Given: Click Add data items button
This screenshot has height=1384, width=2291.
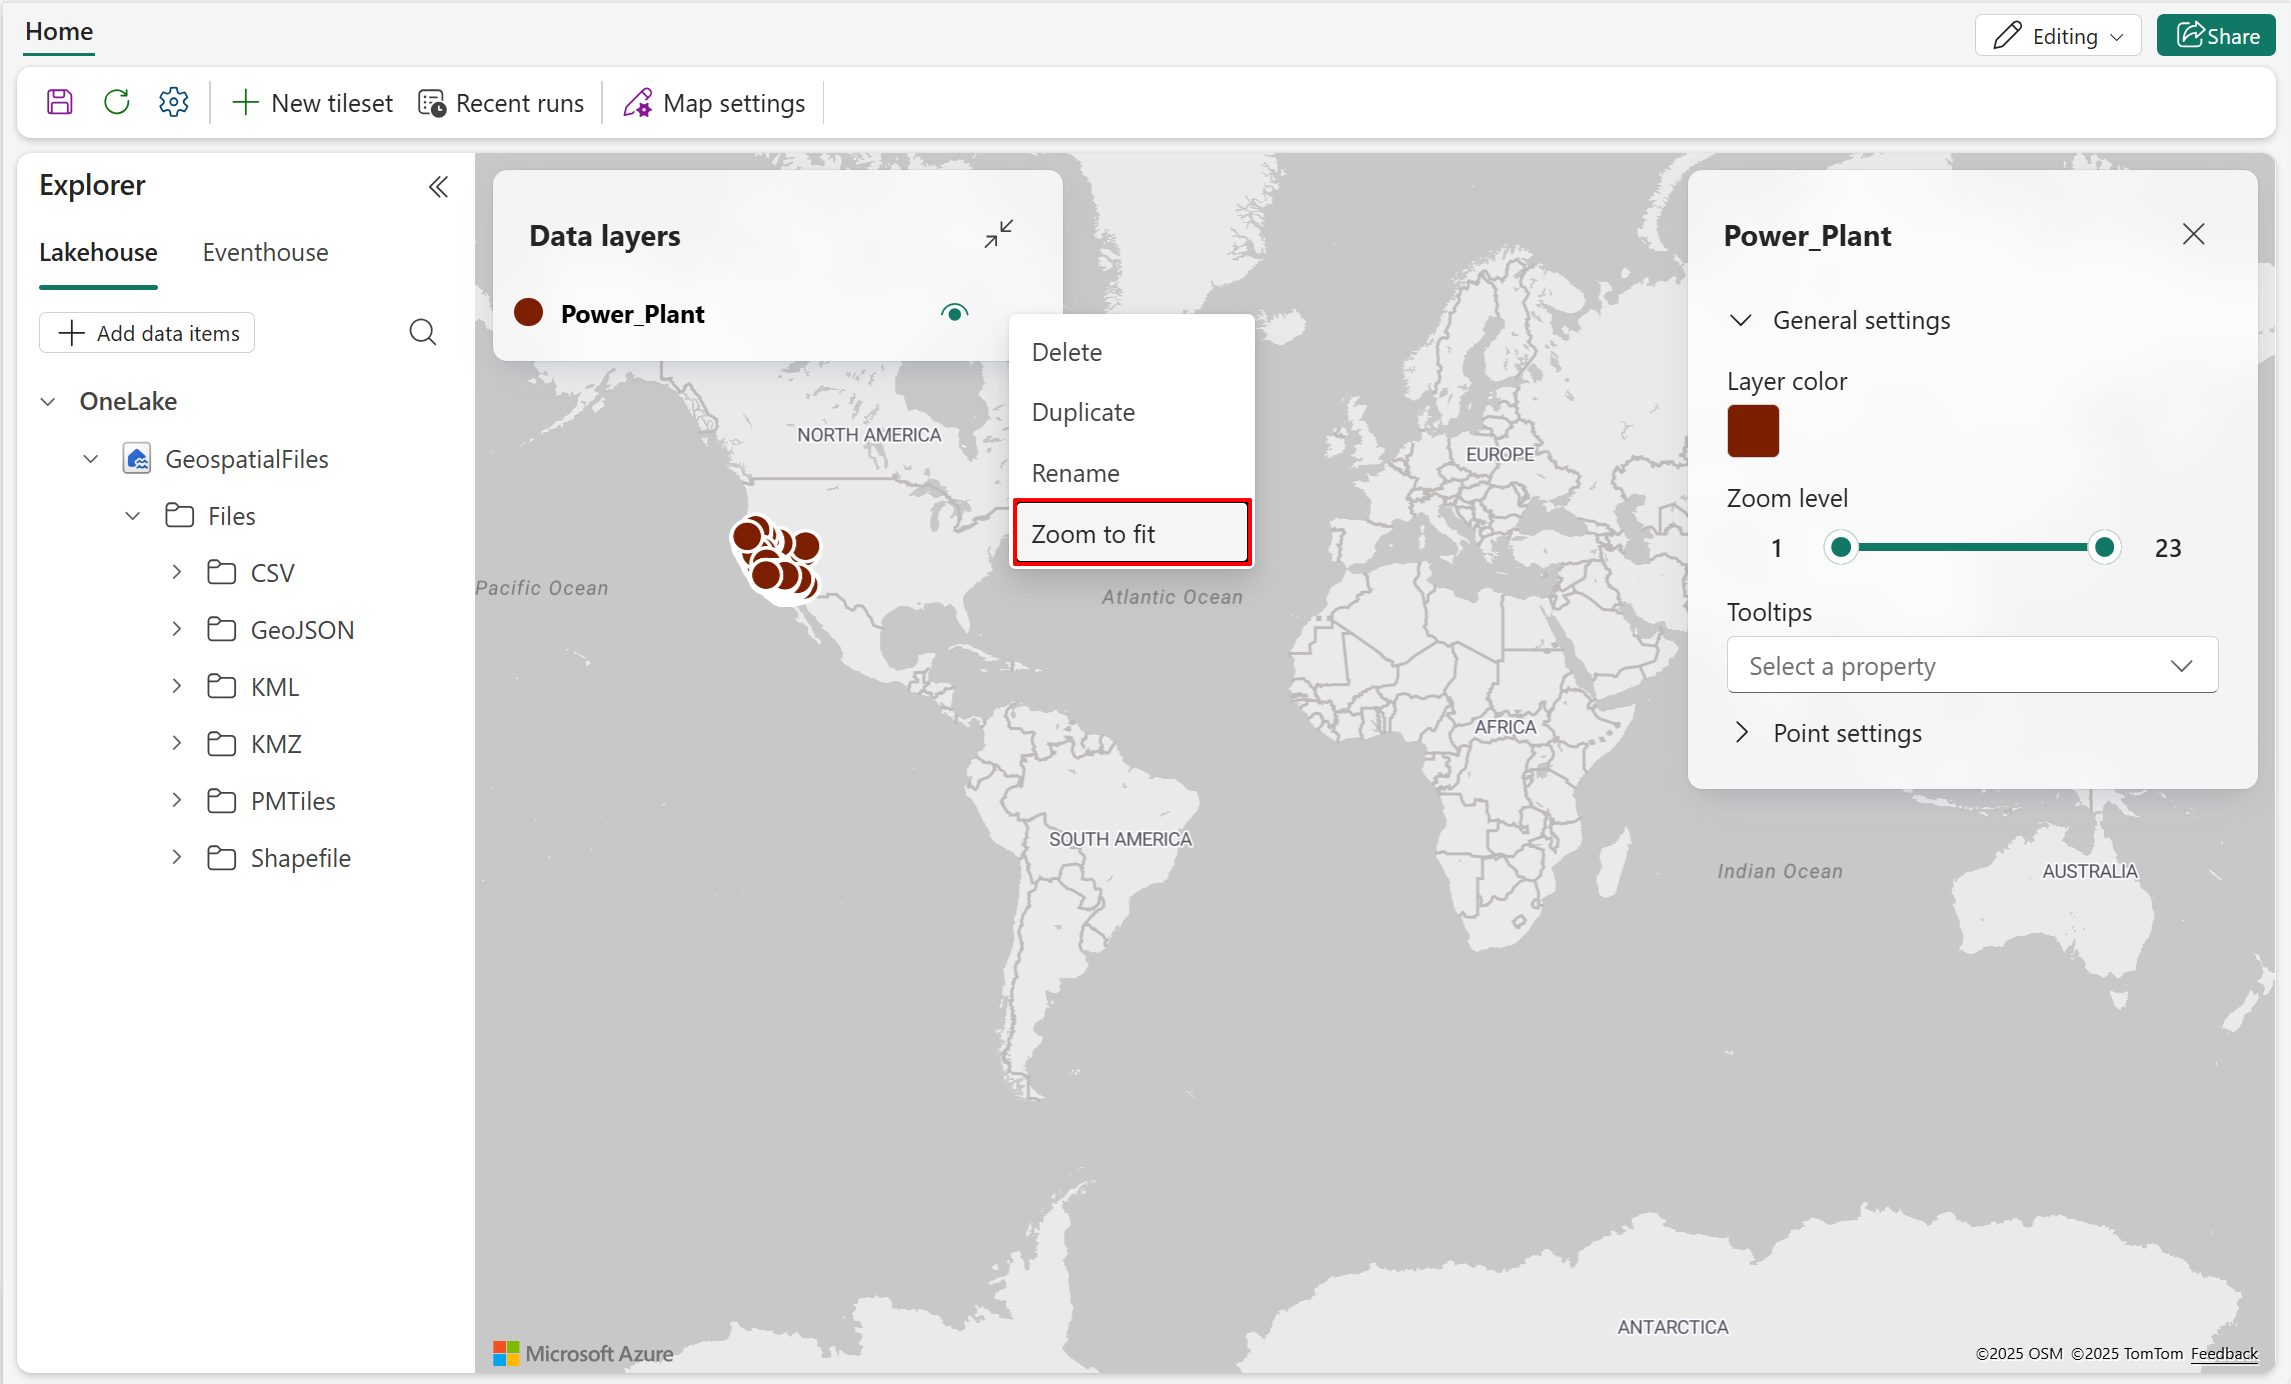Looking at the screenshot, I should (147, 333).
